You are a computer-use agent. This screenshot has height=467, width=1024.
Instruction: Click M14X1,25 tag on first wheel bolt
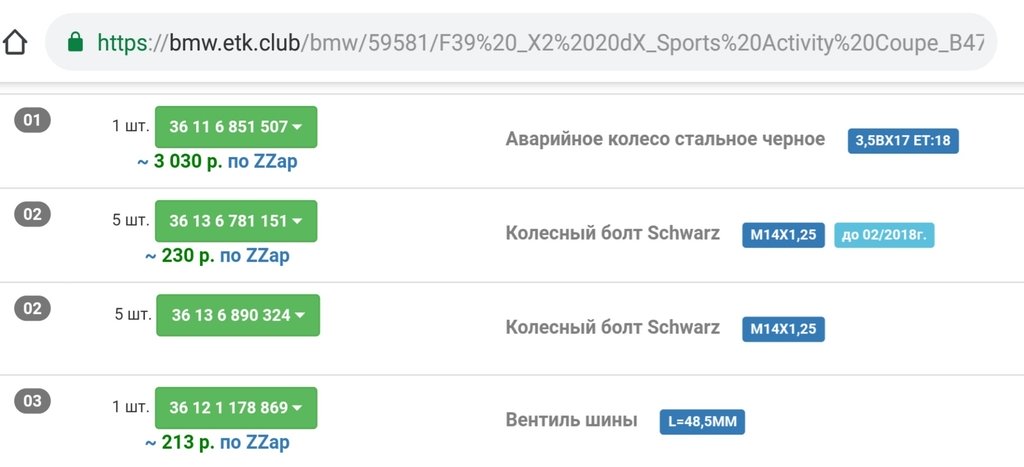click(783, 235)
